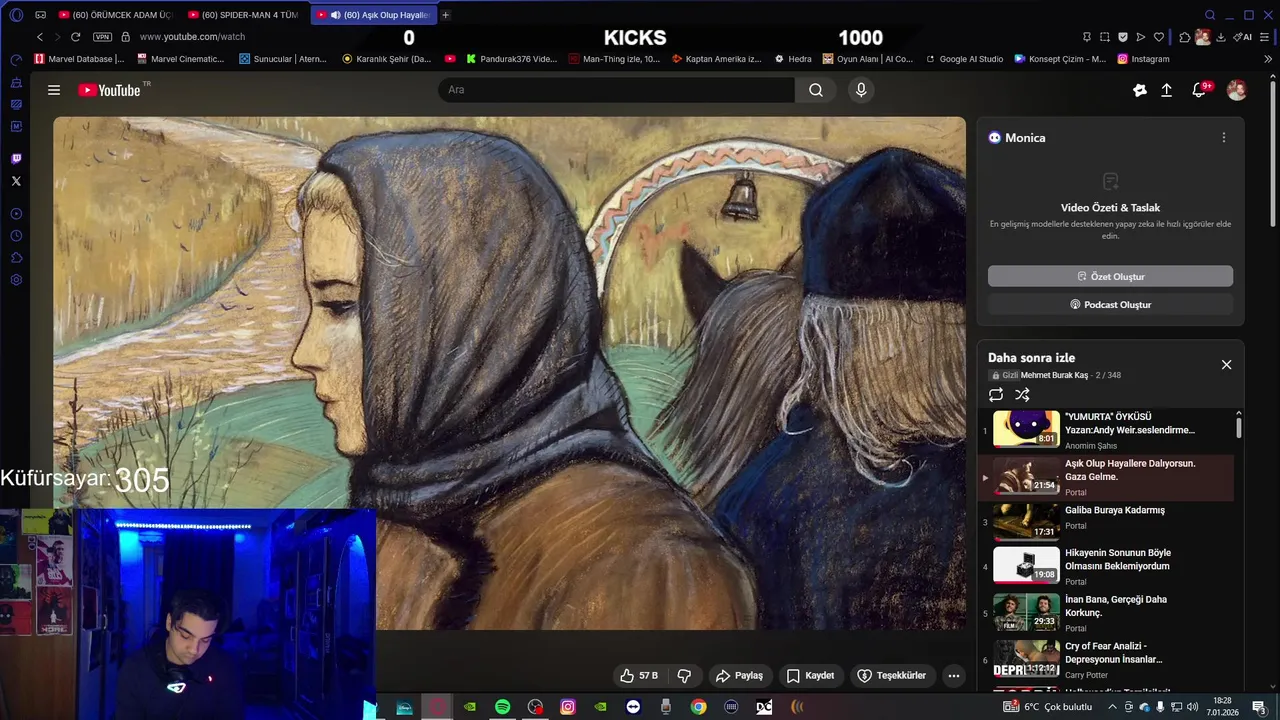
Task: Open browser extensions puzzle icon
Action: [1184, 37]
